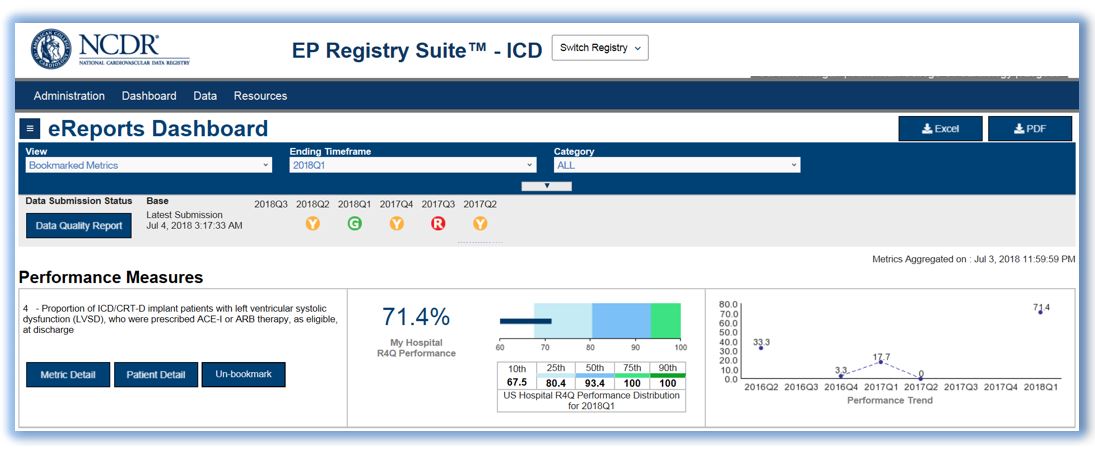This screenshot has width=1095, height=449.
Task: Click the dark performance bar in the distribution chart
Action: coord(526,321)
